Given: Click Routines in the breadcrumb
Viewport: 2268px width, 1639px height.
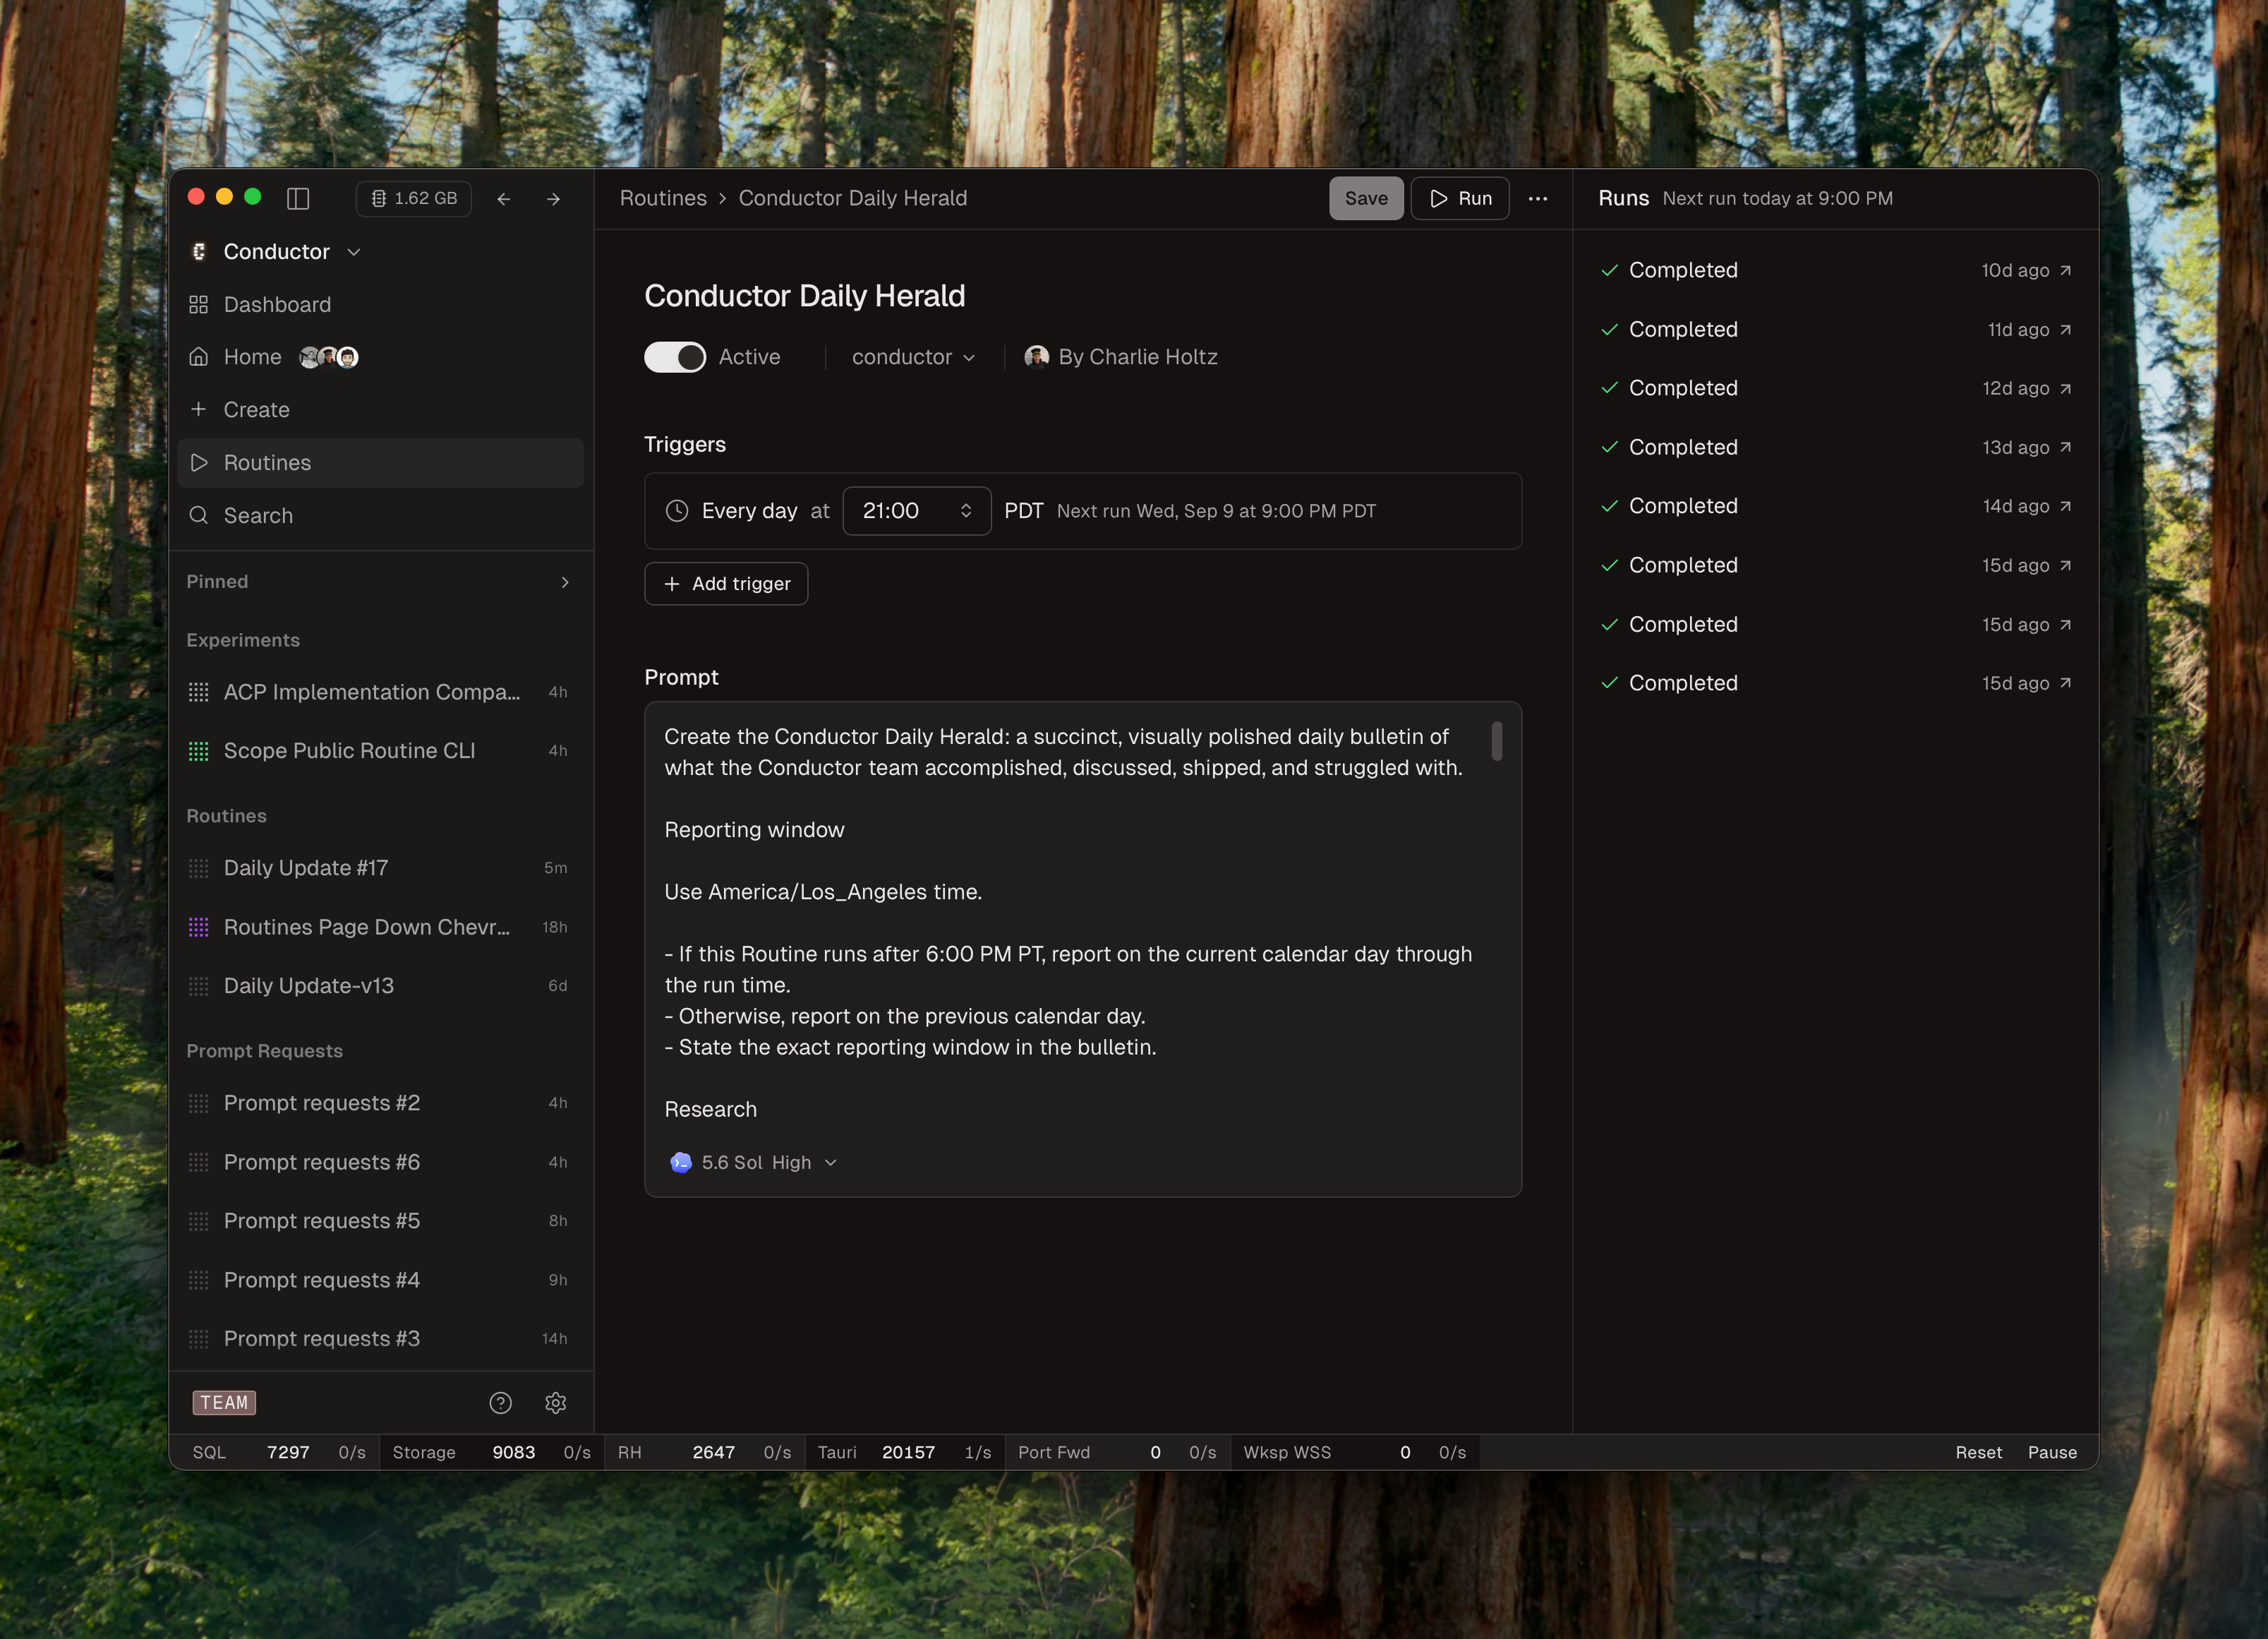Looking at the screenshot, I should click(663, 198).
